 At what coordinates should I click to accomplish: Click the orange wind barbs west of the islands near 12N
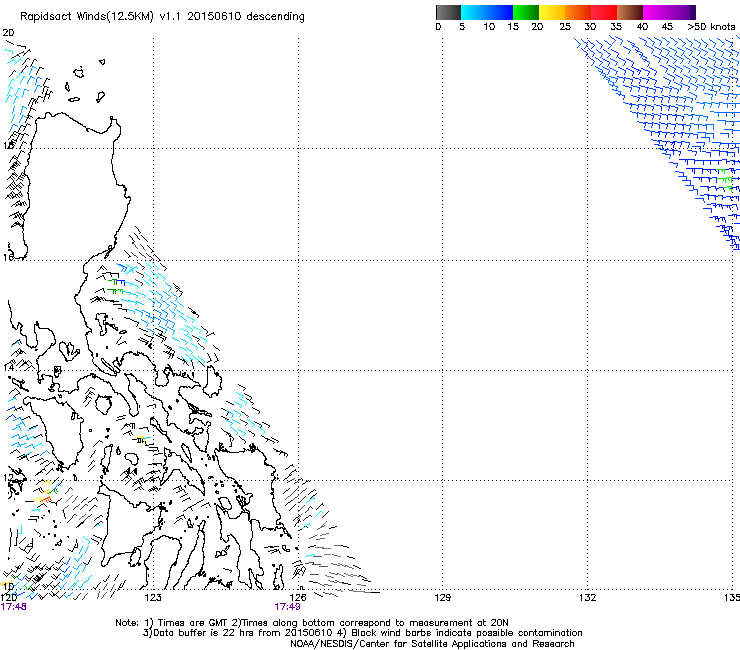(x=45, y=498)
